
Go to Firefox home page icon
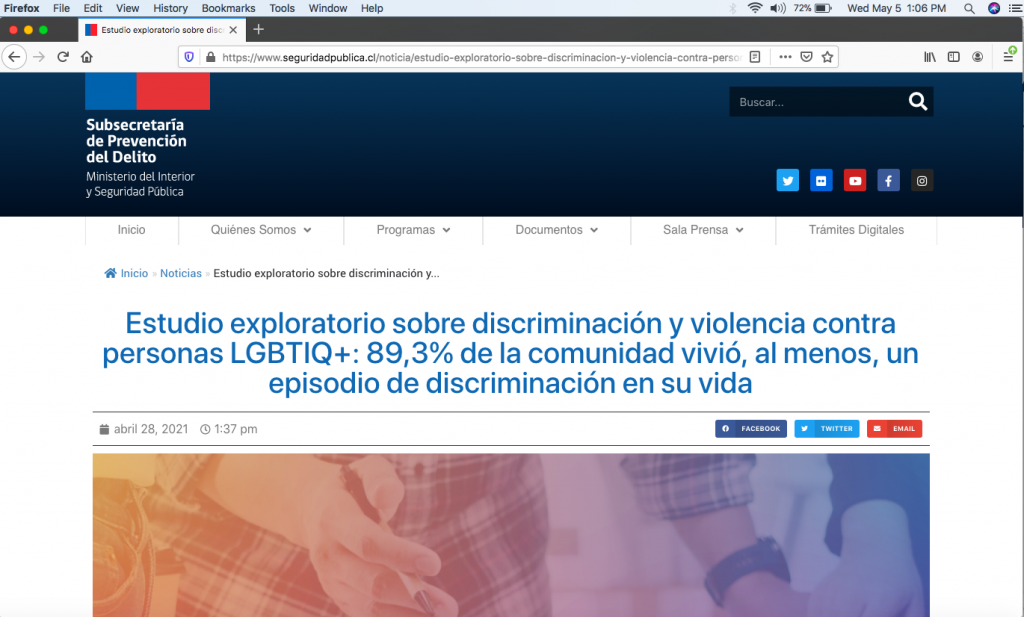coord(87,57)
